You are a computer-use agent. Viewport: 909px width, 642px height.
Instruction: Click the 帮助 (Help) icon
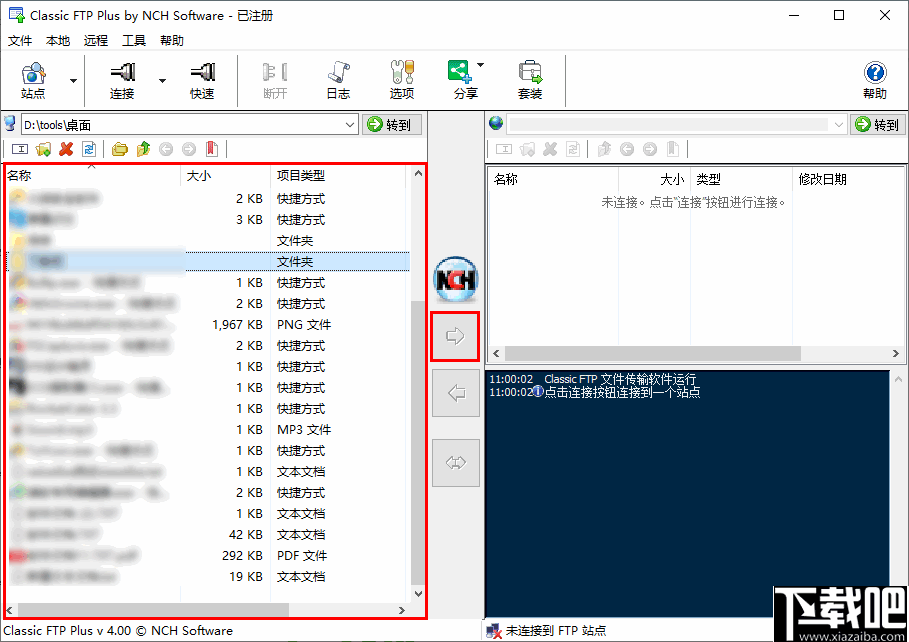pos(874,80)
